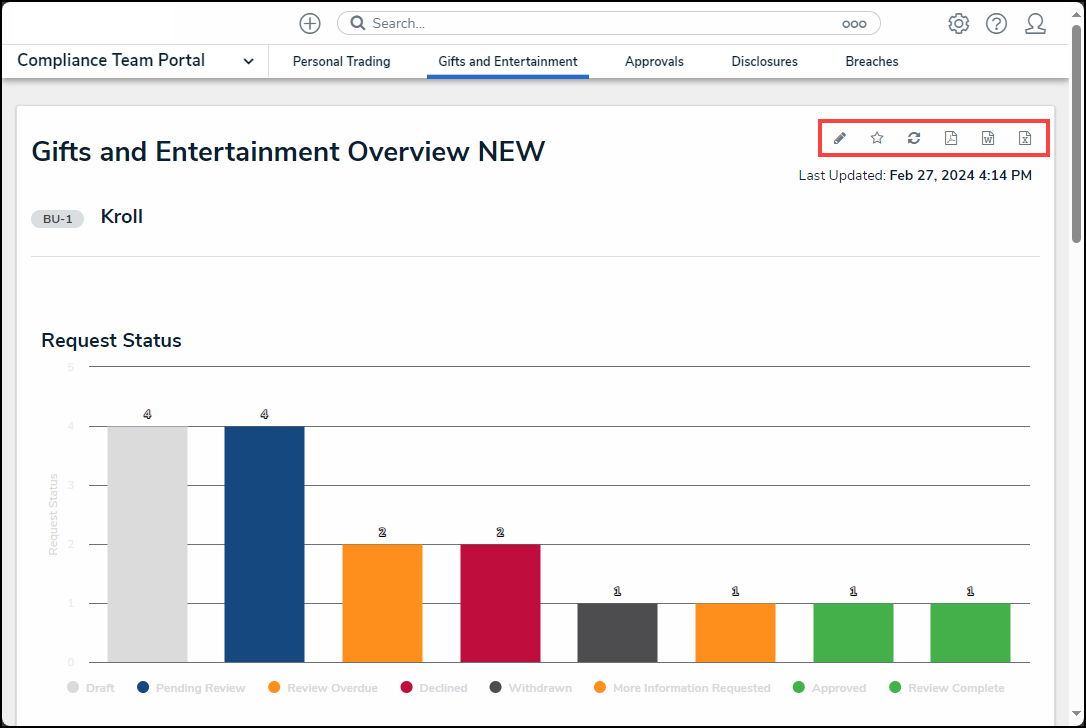Export the report to PDF
1086x728 pixels.
click(x=951, y=138)
